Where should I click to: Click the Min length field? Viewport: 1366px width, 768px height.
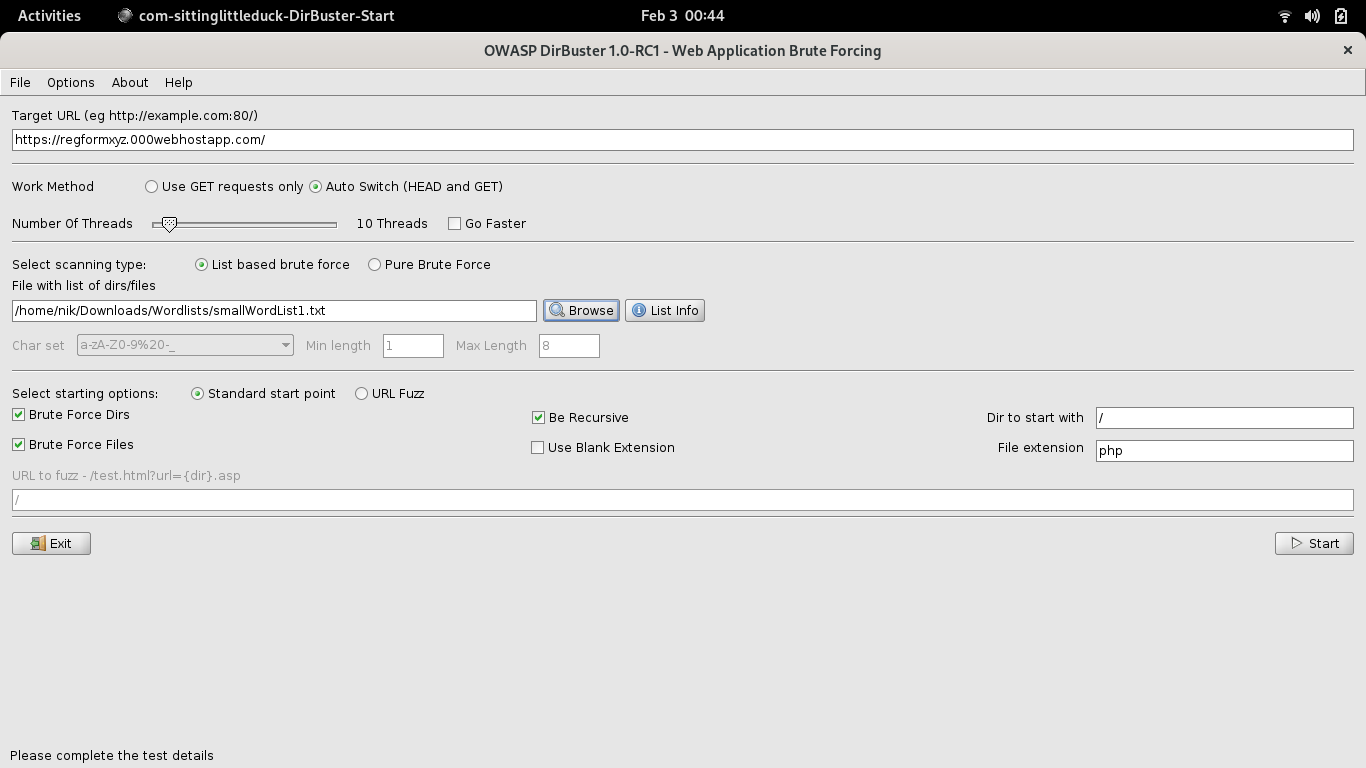(413, 346)
